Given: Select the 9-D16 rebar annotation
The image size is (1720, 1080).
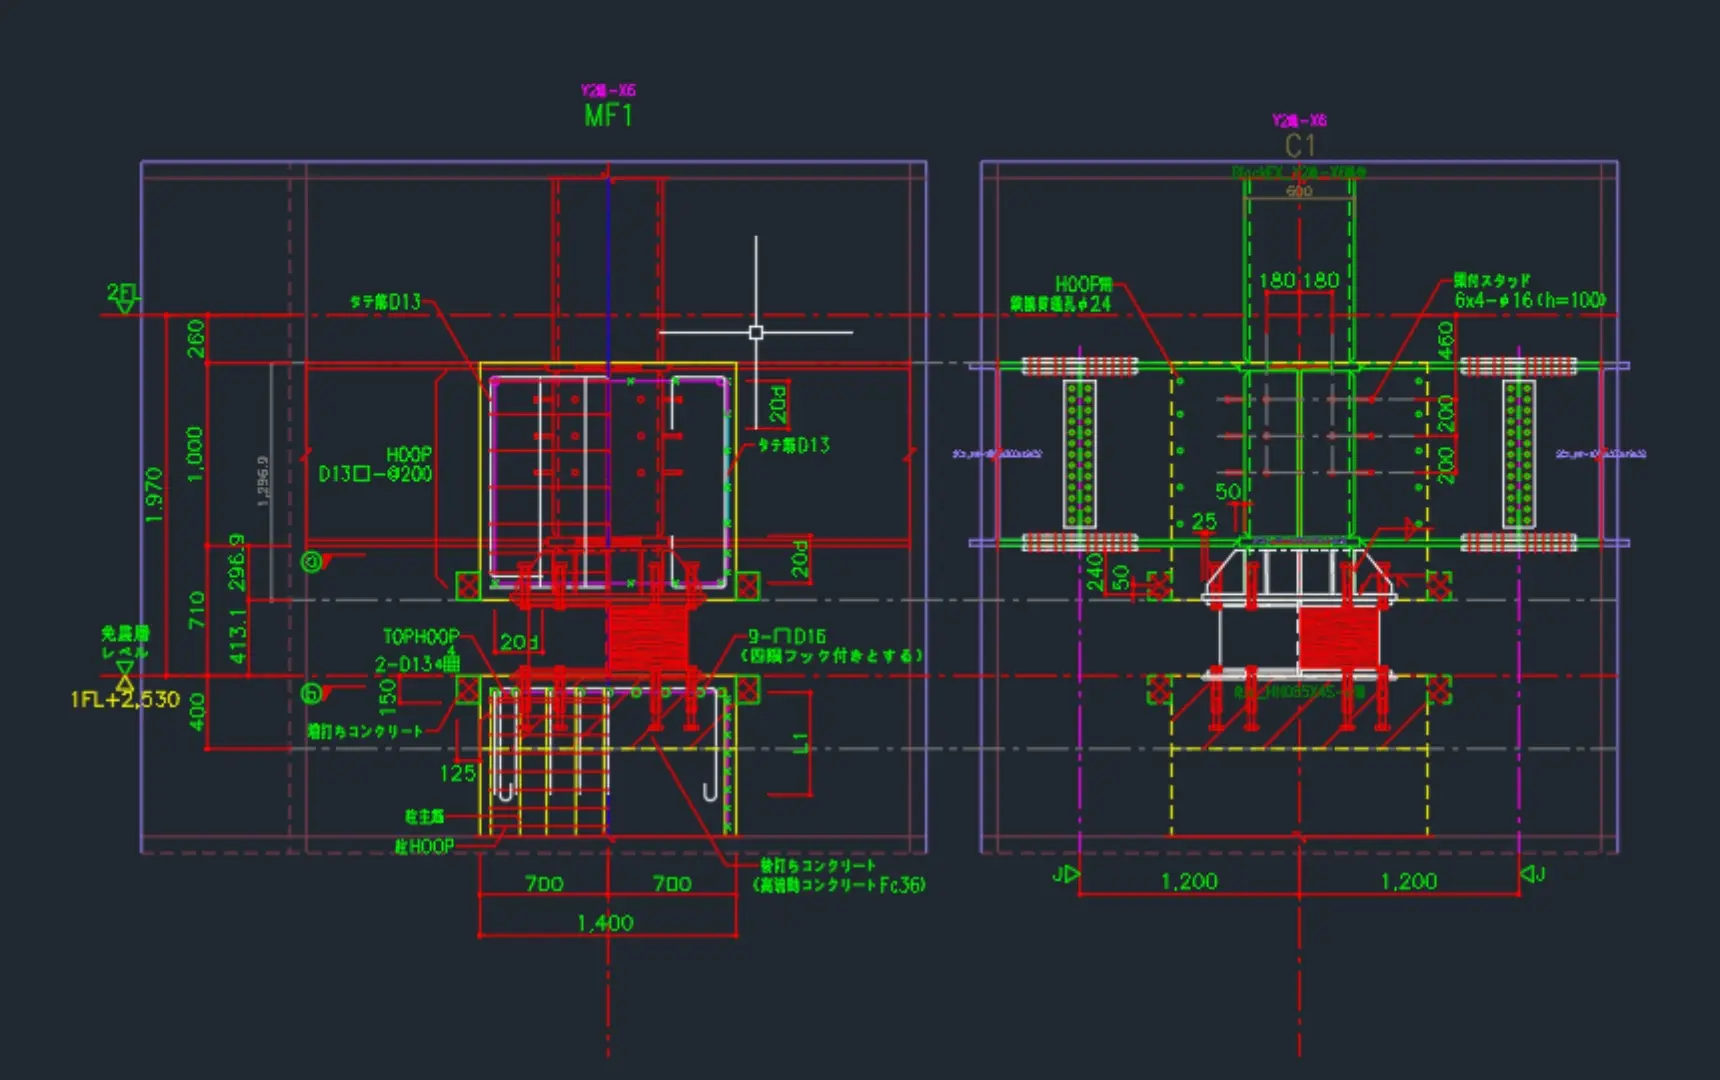Looking at the screenshot, I should [x=788, y=636].
